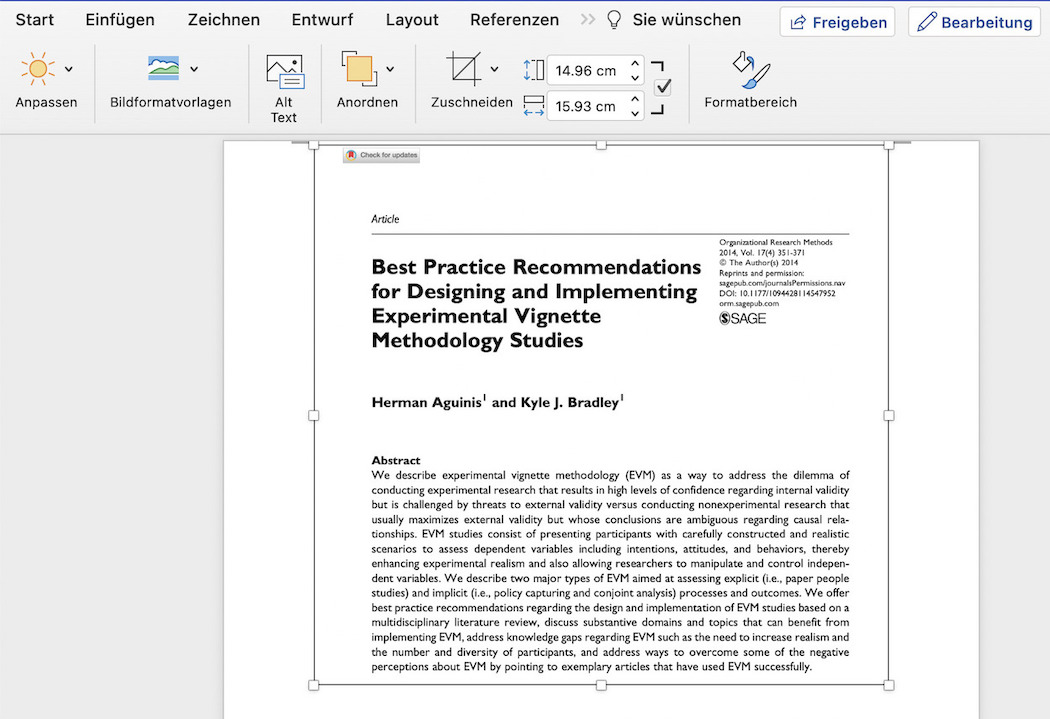
Task: Click the Sie wünschen search field
Action: click(x=686, y=20)
